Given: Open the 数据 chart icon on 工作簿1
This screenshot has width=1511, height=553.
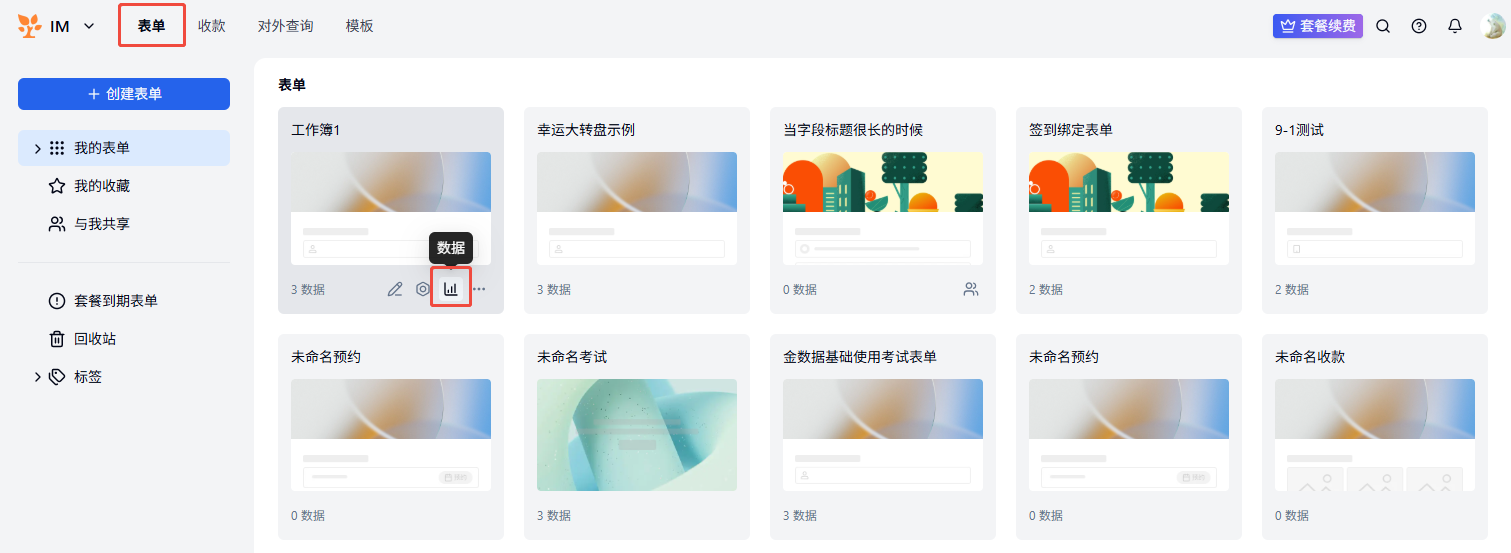Looking at the screenshot, I should (x=451, y=289).
